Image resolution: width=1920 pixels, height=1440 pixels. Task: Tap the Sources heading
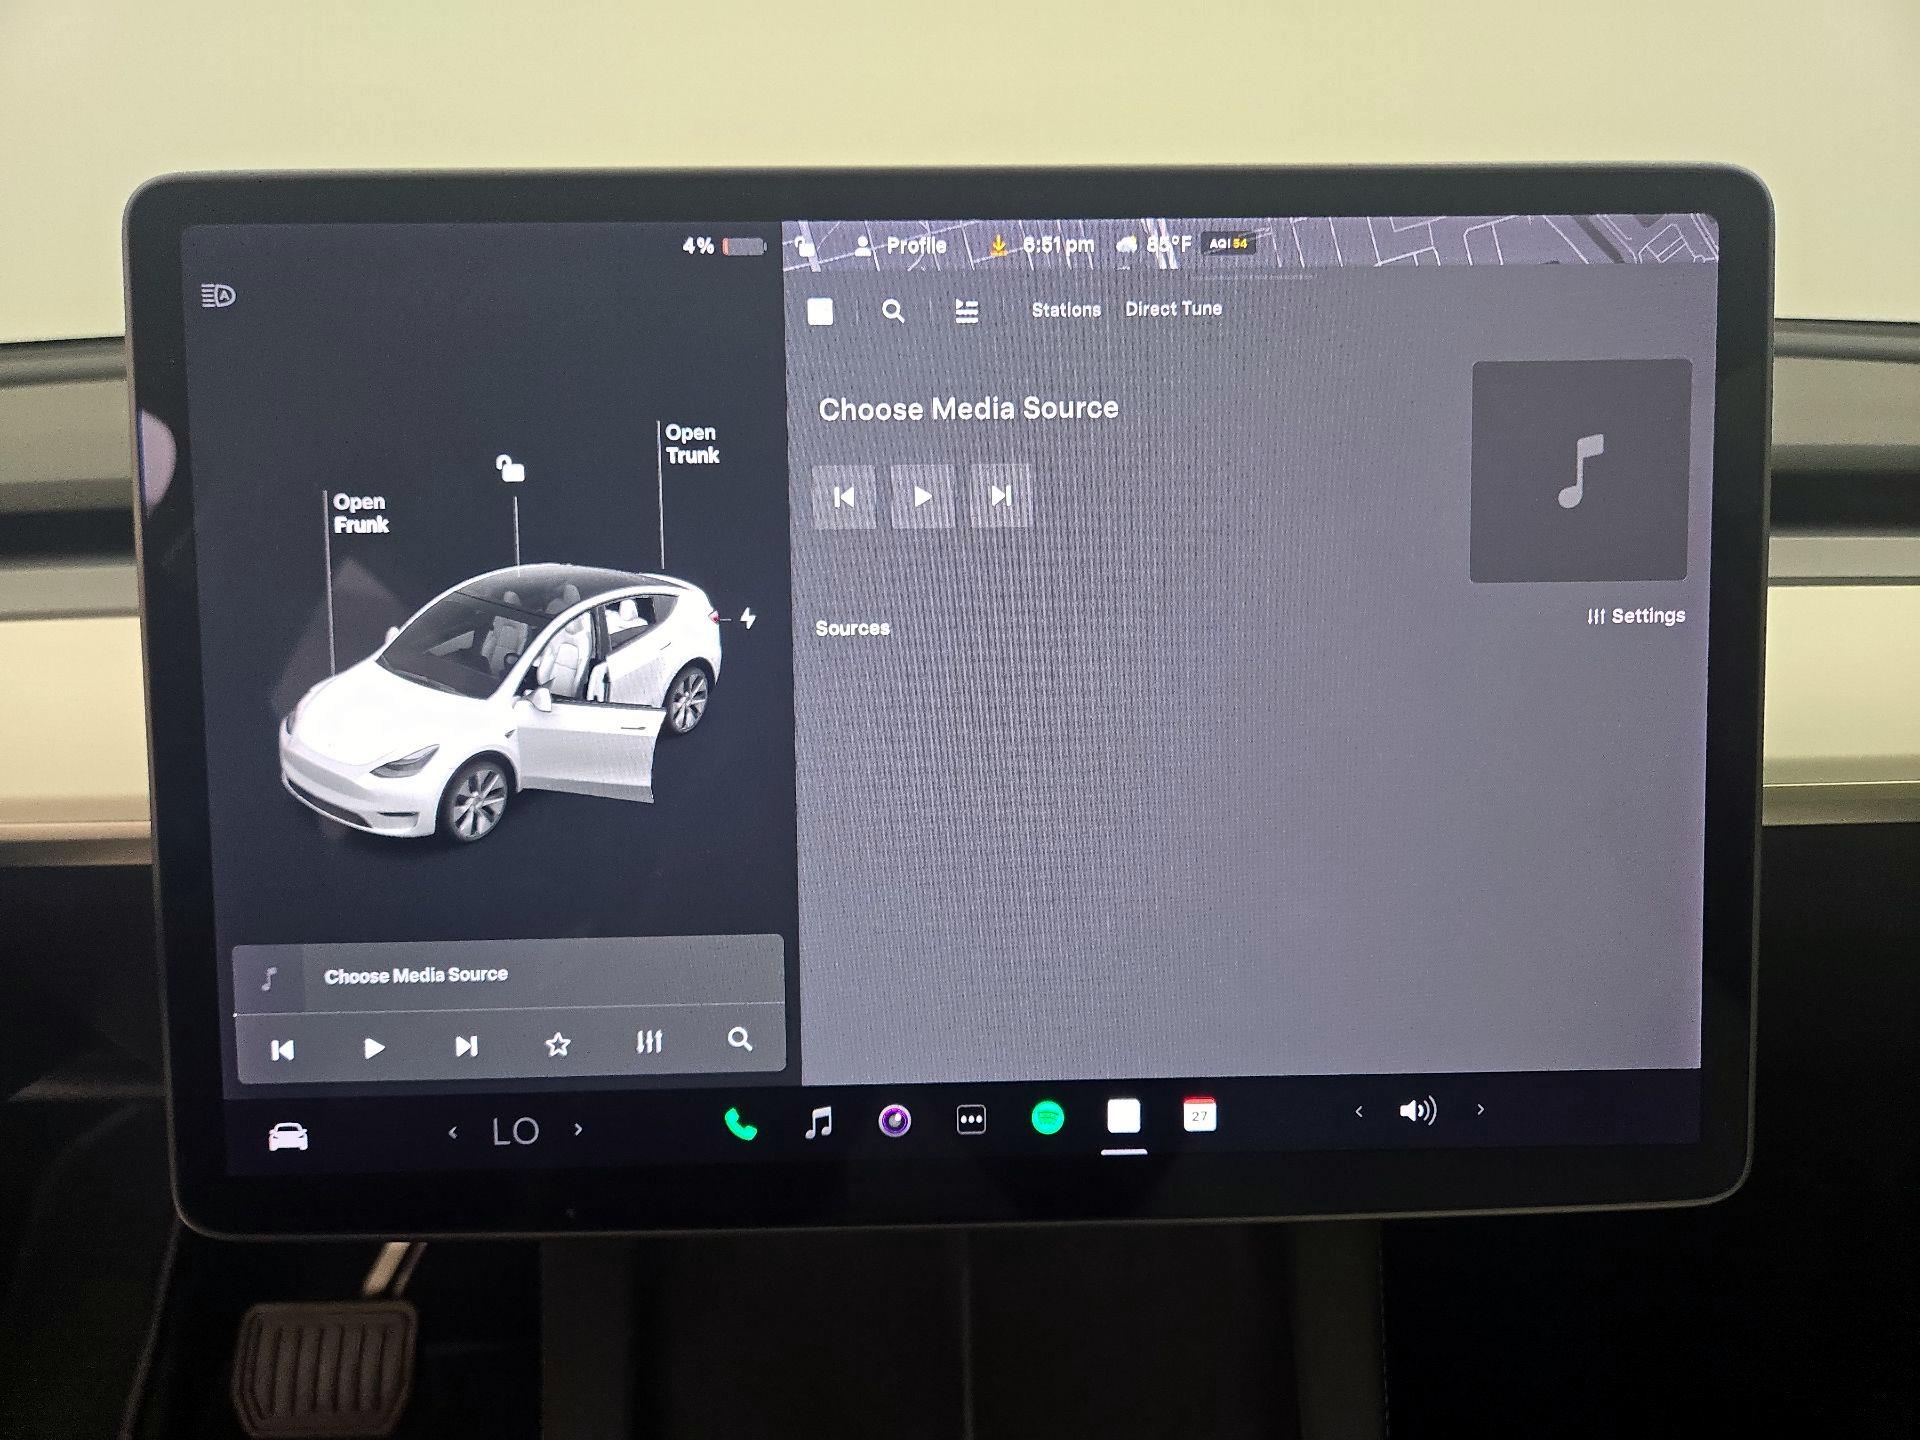pos(852,628)
